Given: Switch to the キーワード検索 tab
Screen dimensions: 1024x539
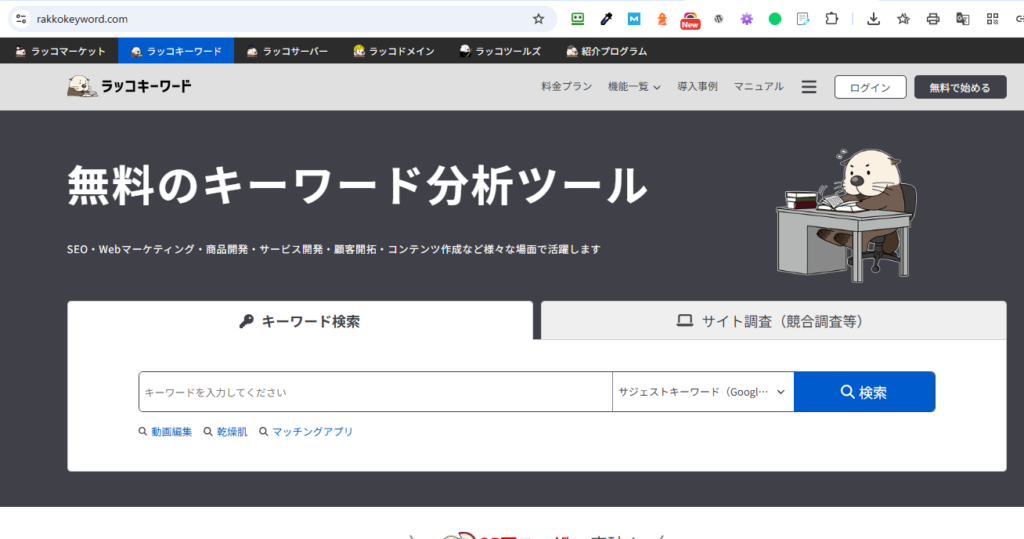Looking at the screenshot, I should (x=300, y=321).
